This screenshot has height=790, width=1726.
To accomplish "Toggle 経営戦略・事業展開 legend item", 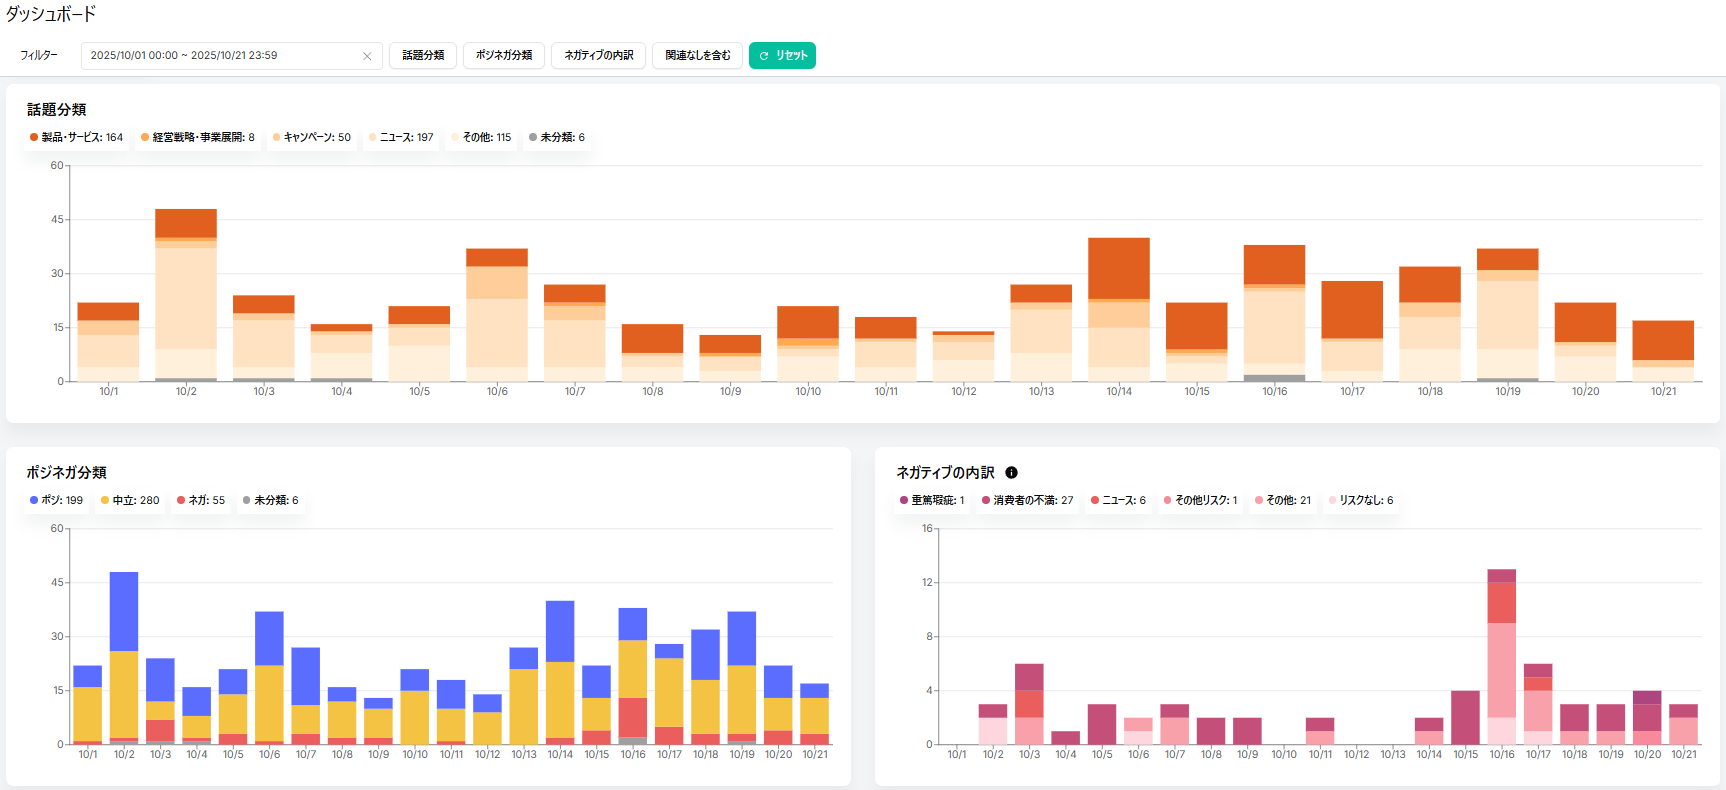I will click(197, 138).
